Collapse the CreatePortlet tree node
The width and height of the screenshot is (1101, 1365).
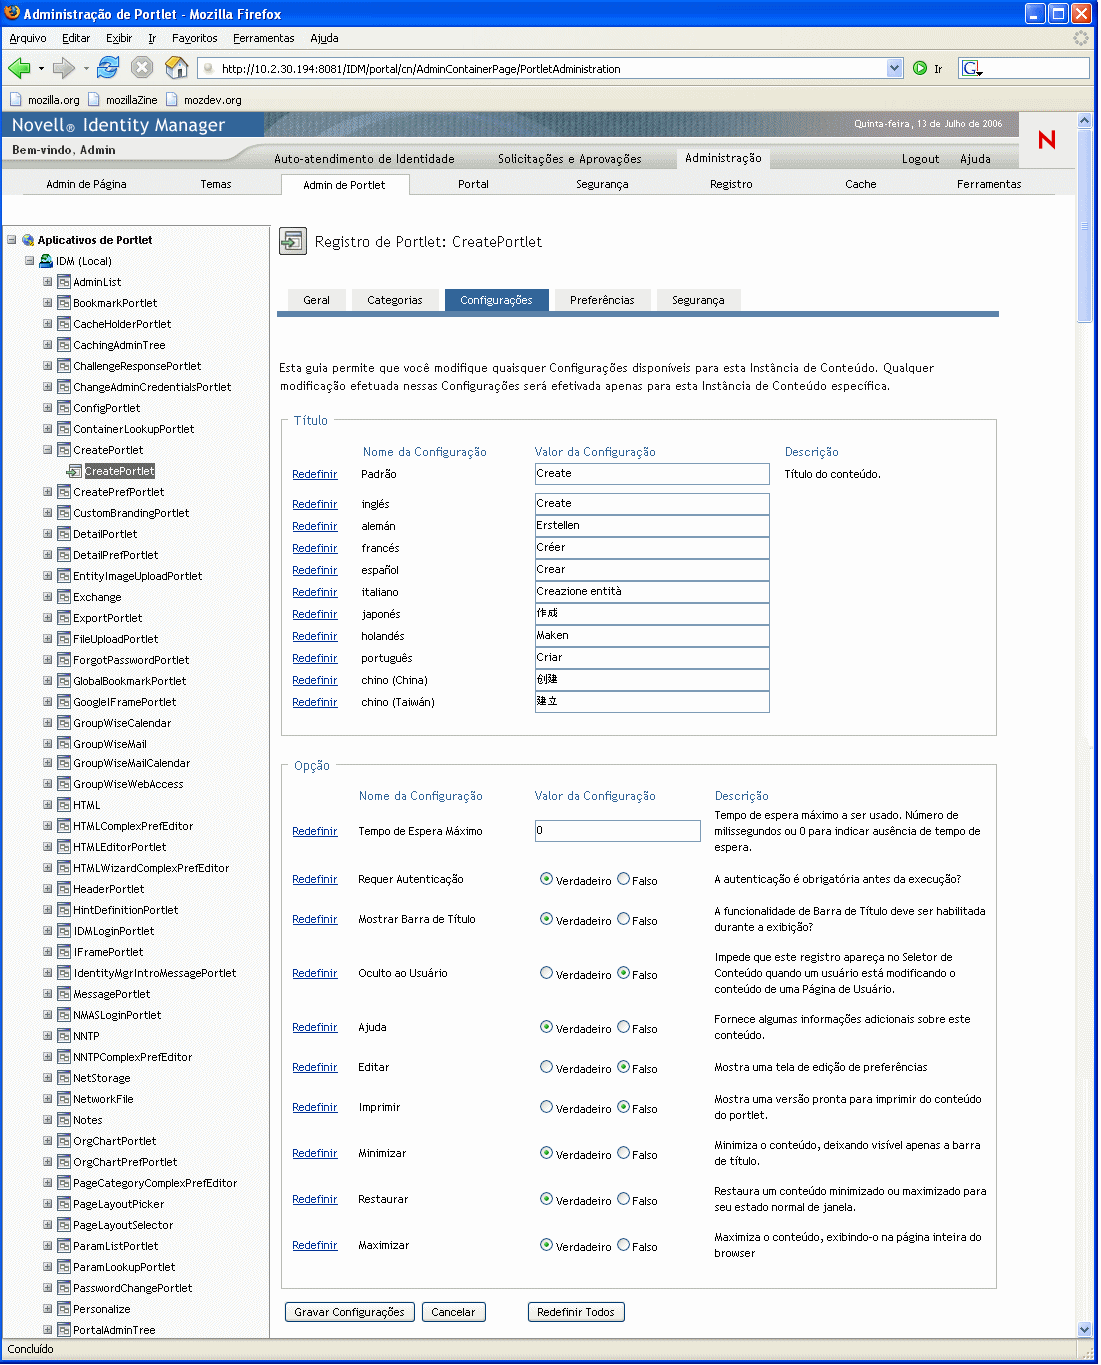pos(47,450)
